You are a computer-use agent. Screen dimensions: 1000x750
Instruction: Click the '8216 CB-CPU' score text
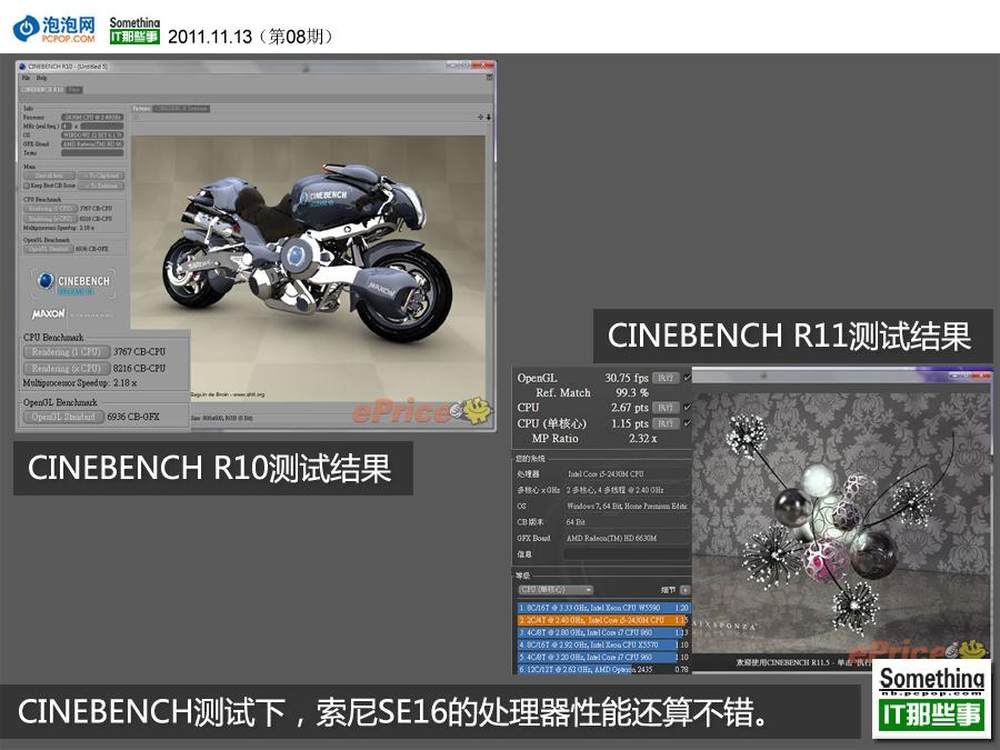click(140, 369)
